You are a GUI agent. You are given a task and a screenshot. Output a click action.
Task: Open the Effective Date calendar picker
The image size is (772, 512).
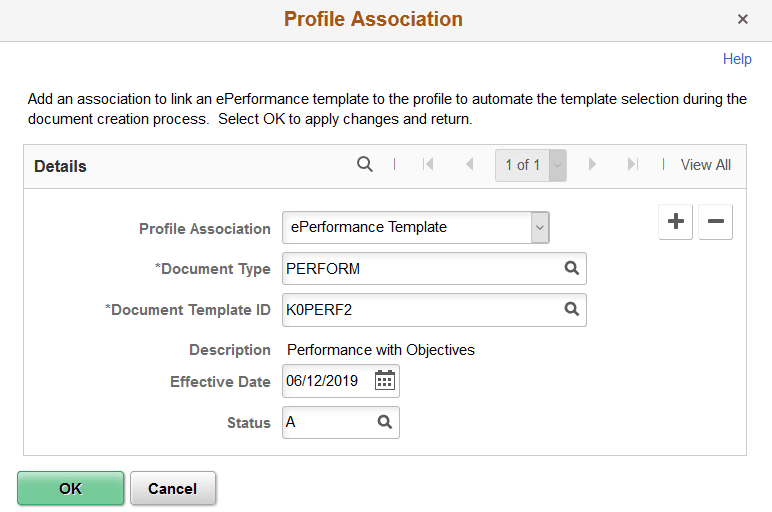(385, 381)
